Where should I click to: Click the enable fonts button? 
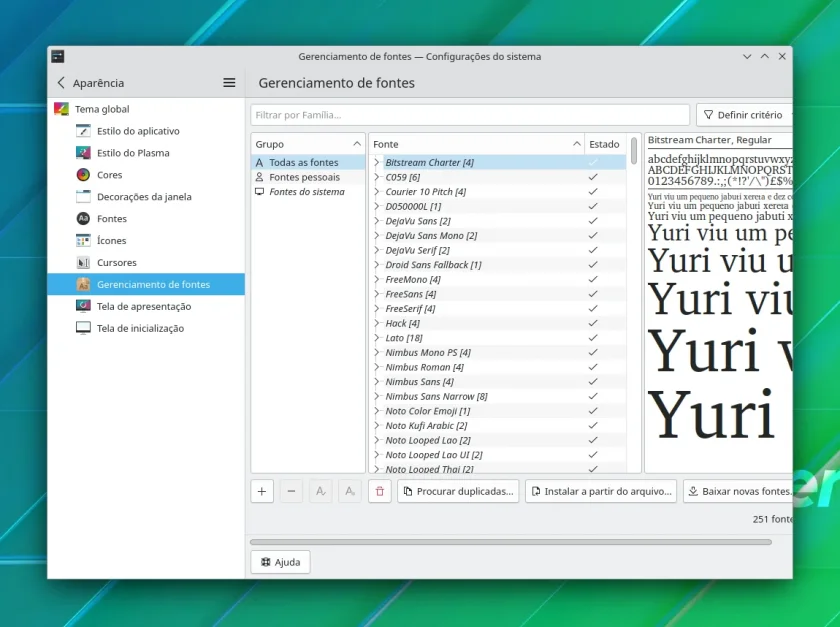[321, 491]
